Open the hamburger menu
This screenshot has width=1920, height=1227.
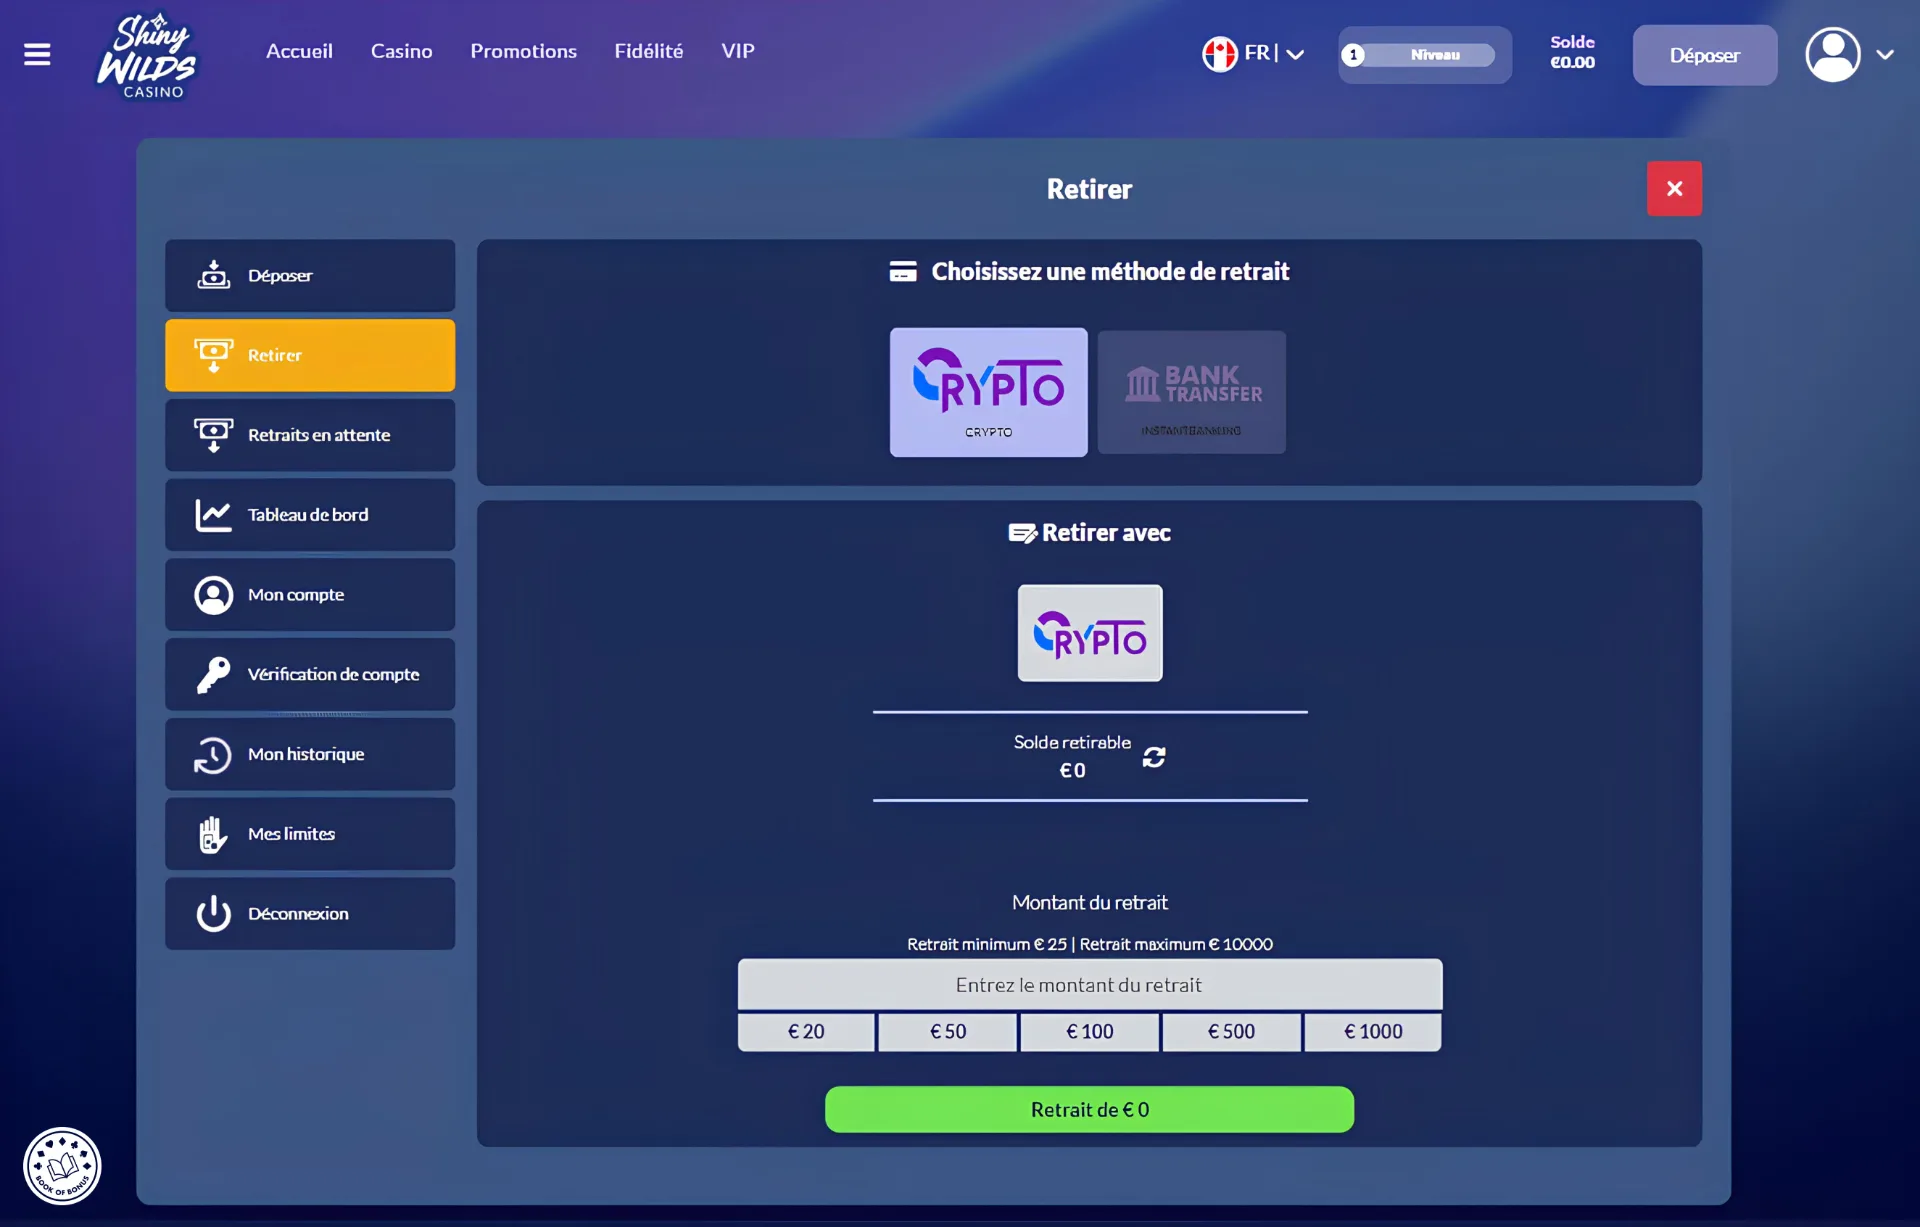tap(37, 54)
